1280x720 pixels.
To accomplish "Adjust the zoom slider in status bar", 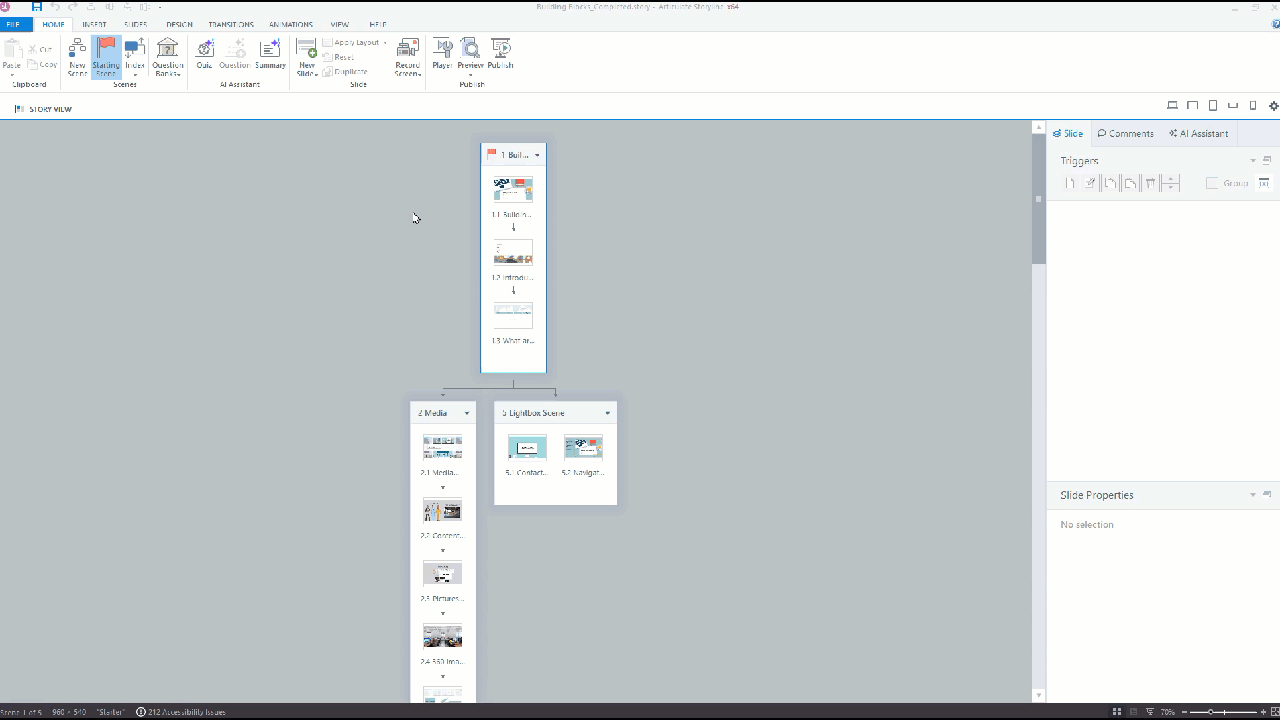I will pos(1211,712).
